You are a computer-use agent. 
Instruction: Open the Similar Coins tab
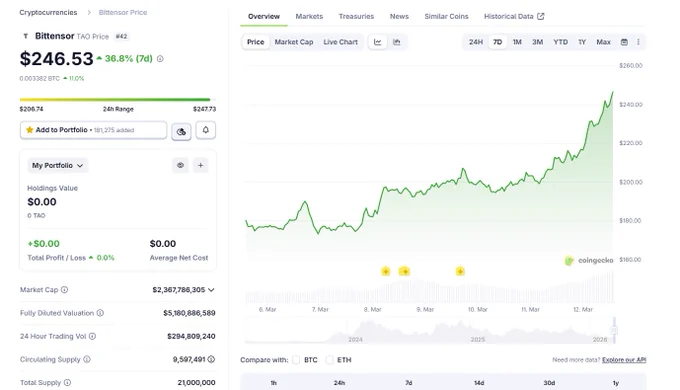pyautogui.click(x=446, y=16)
